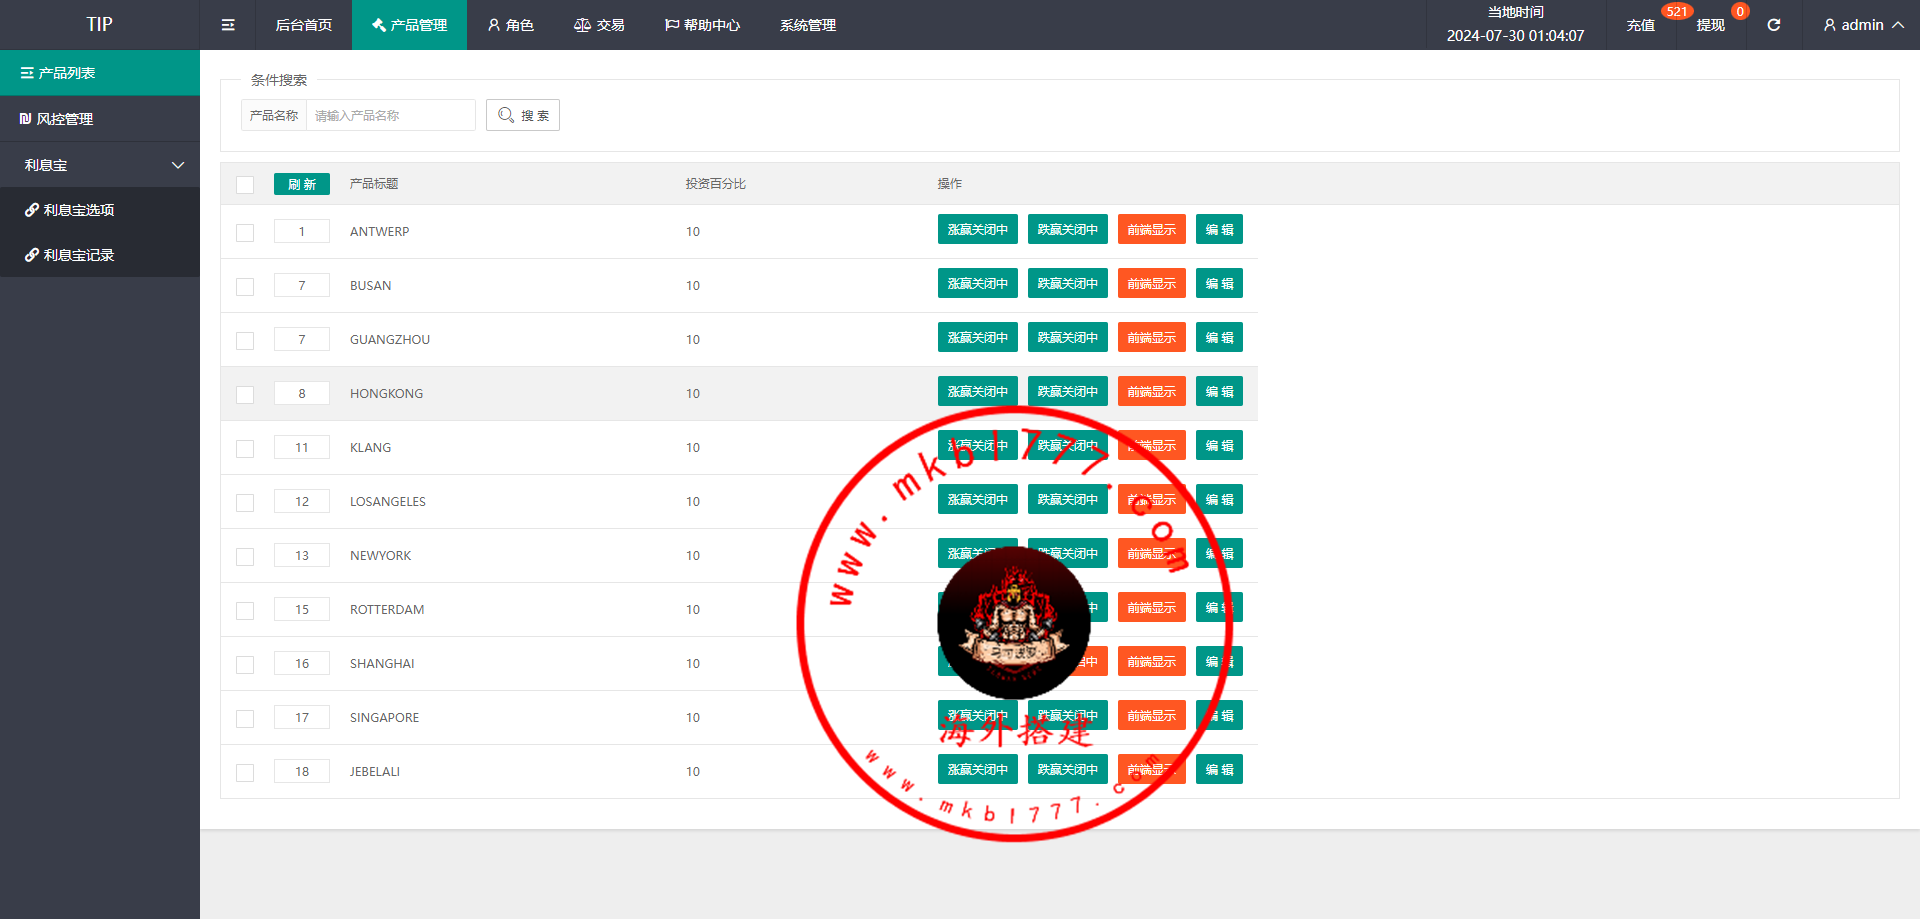Click 编辑 for BUSAN
Screen dimensions: 1920x919
[x=1219, y=283]
